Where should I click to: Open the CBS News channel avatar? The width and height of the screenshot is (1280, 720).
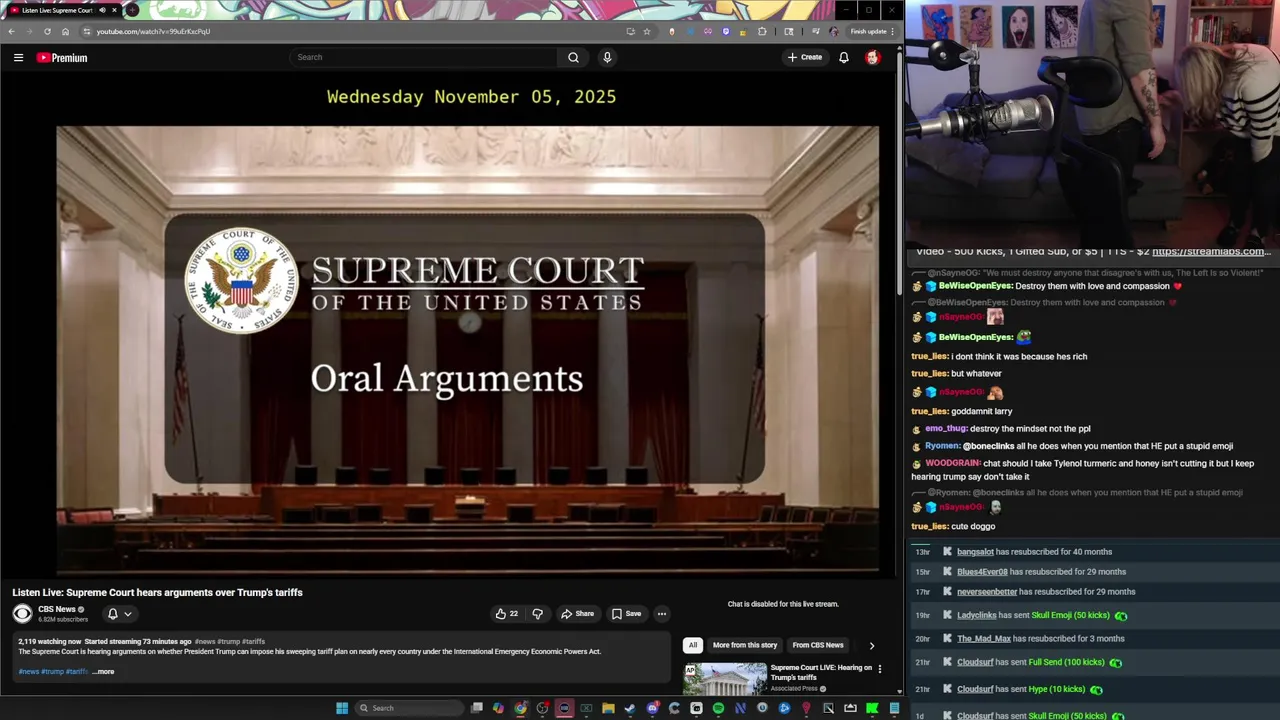coord(22,613)
